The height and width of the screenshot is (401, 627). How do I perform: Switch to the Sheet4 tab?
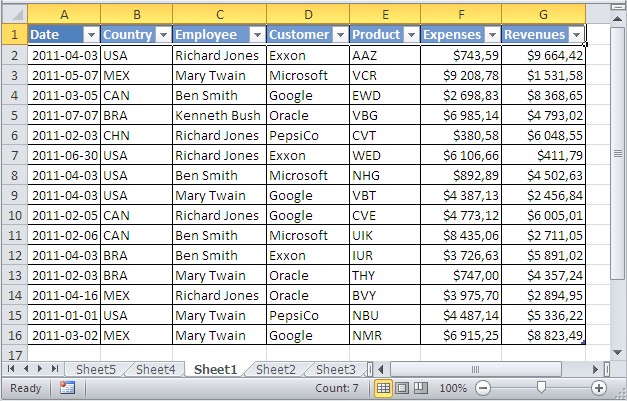156,369
